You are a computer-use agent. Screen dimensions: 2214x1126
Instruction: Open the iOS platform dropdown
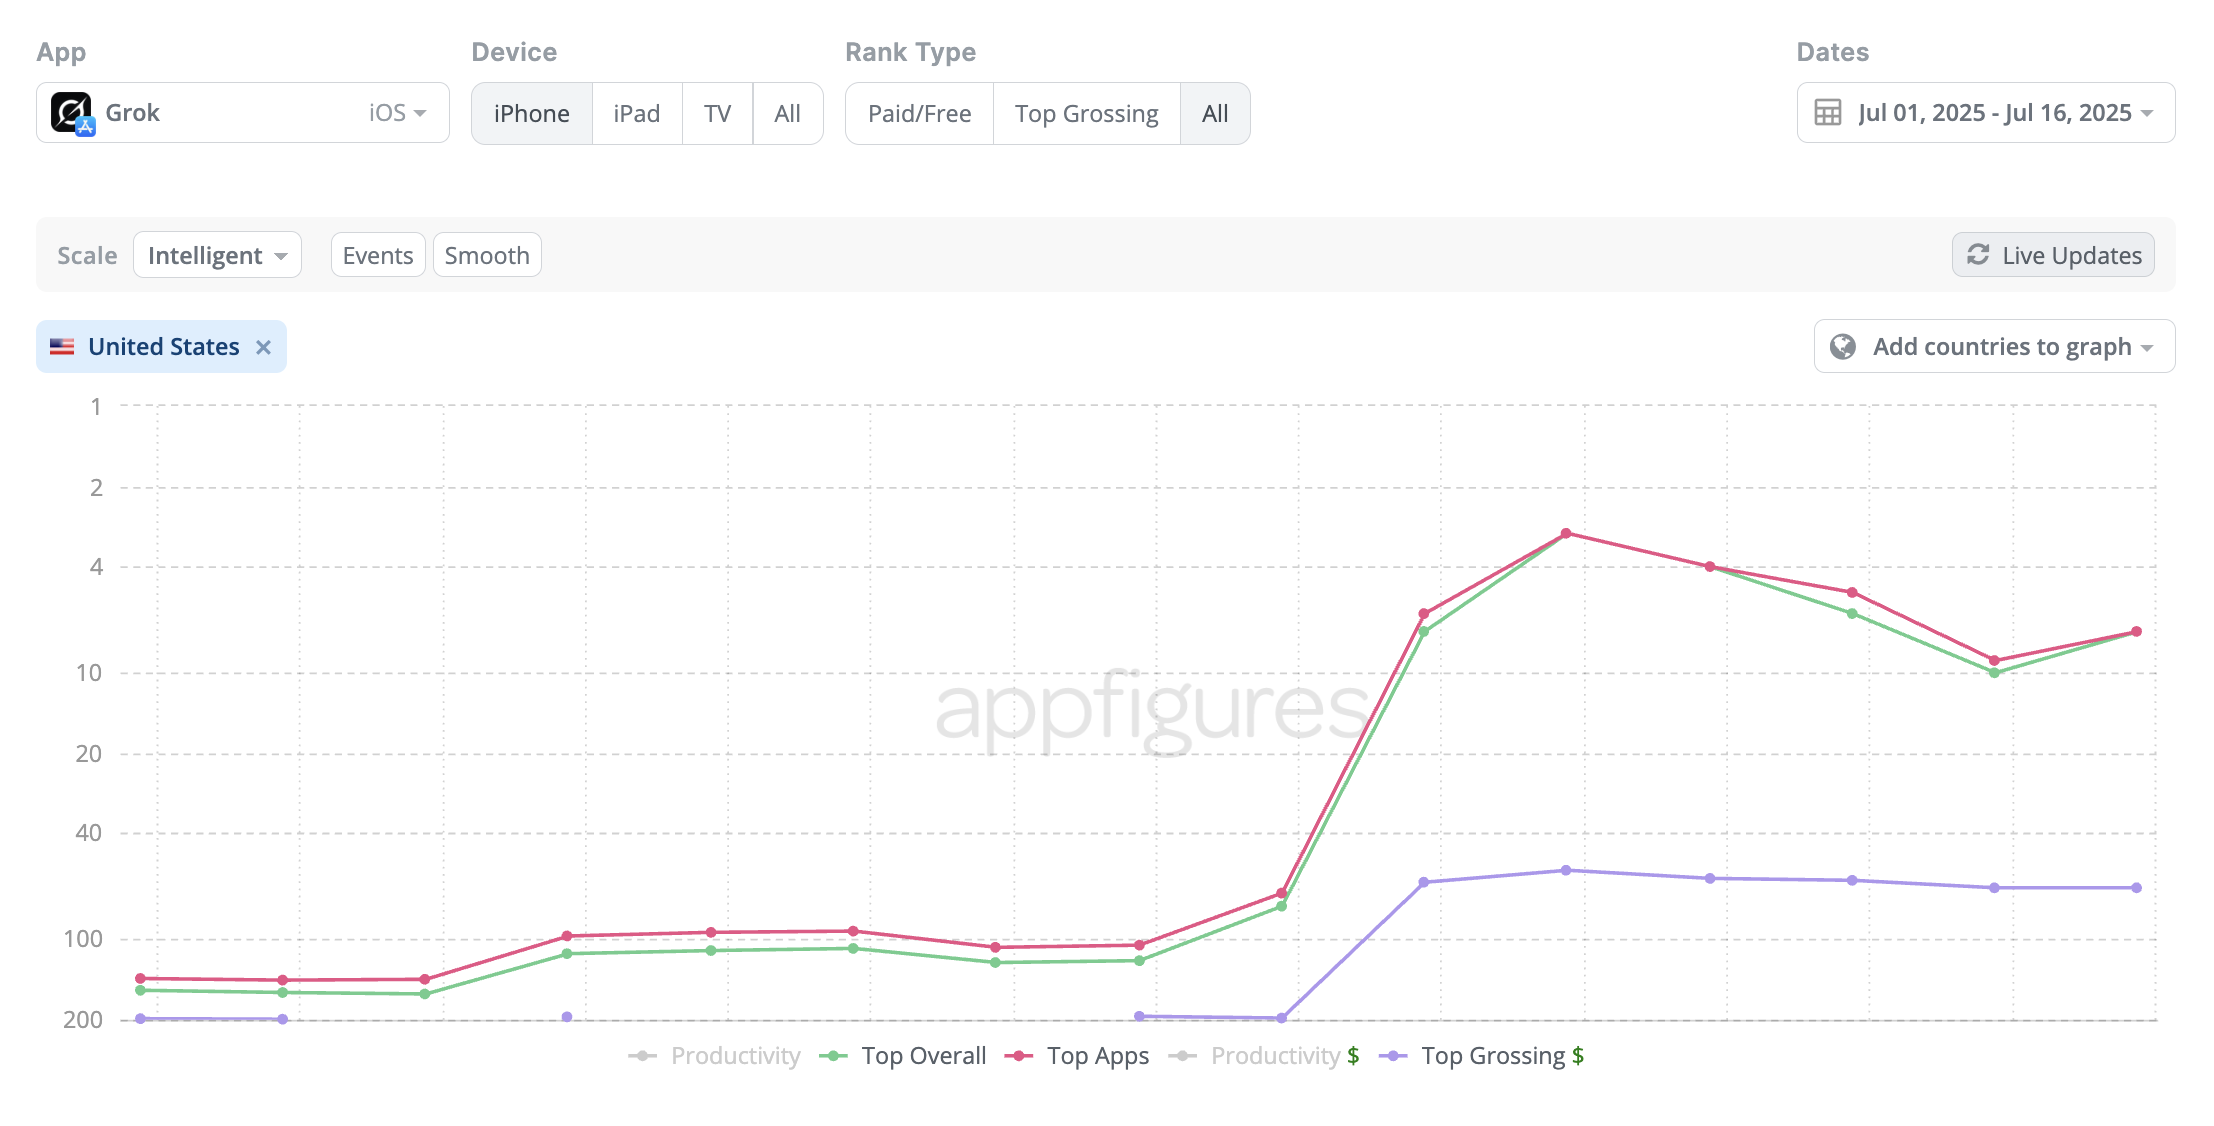[394, 112]
